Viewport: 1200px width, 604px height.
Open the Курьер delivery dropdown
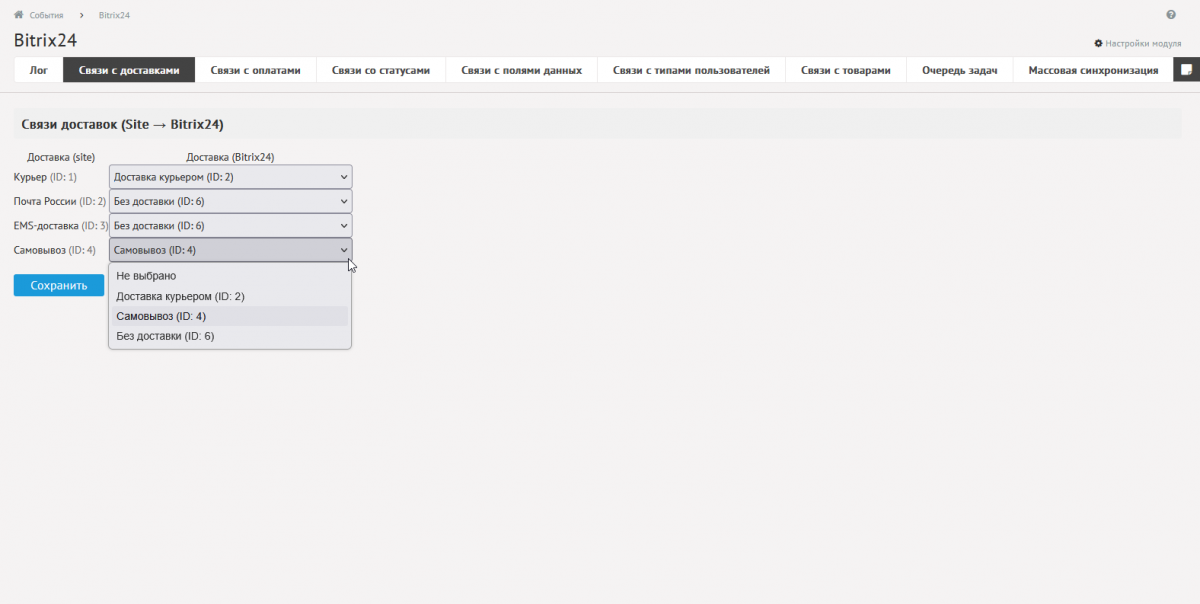231,177
